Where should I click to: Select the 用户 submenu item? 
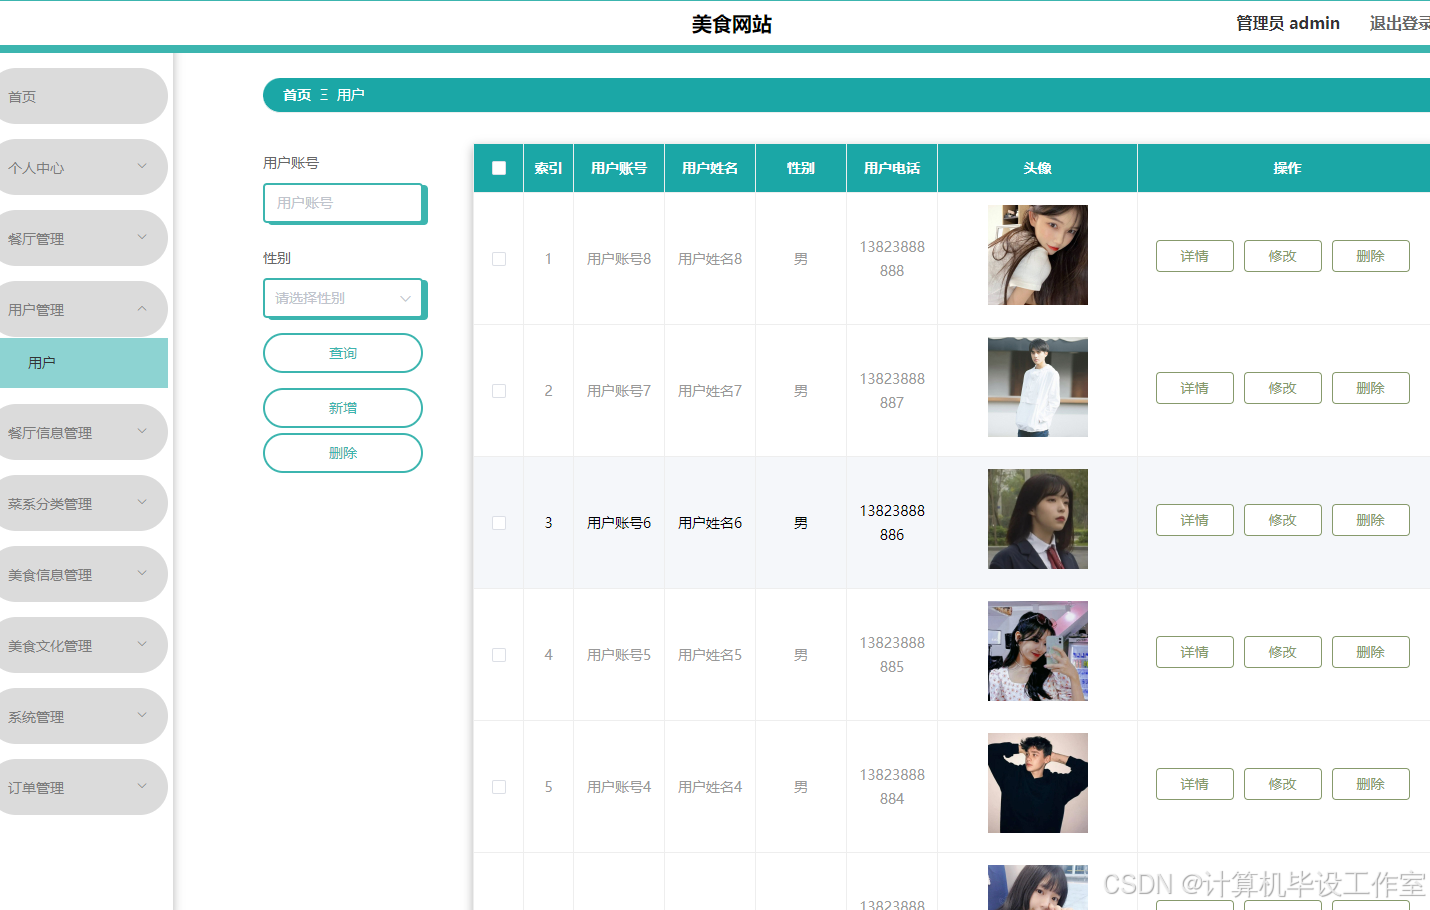[84, 362]
